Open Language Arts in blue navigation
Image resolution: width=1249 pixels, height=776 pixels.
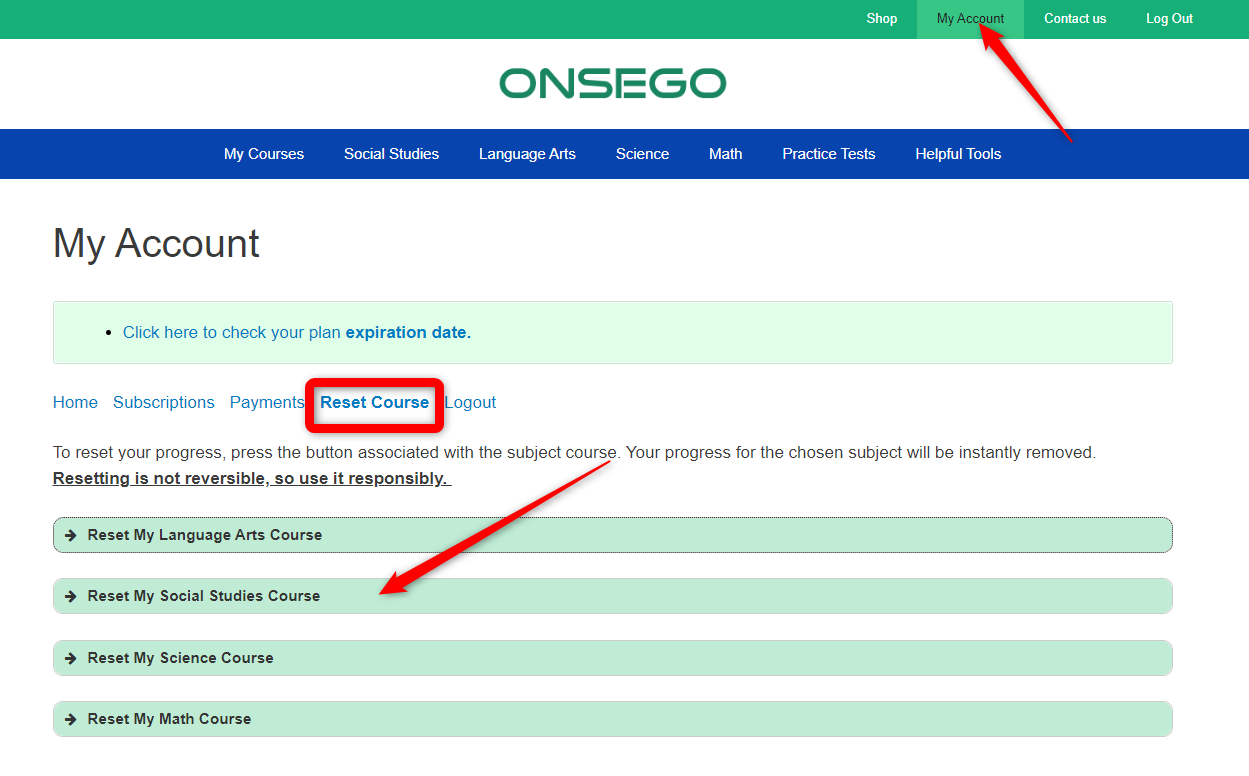tap(527, 154)
